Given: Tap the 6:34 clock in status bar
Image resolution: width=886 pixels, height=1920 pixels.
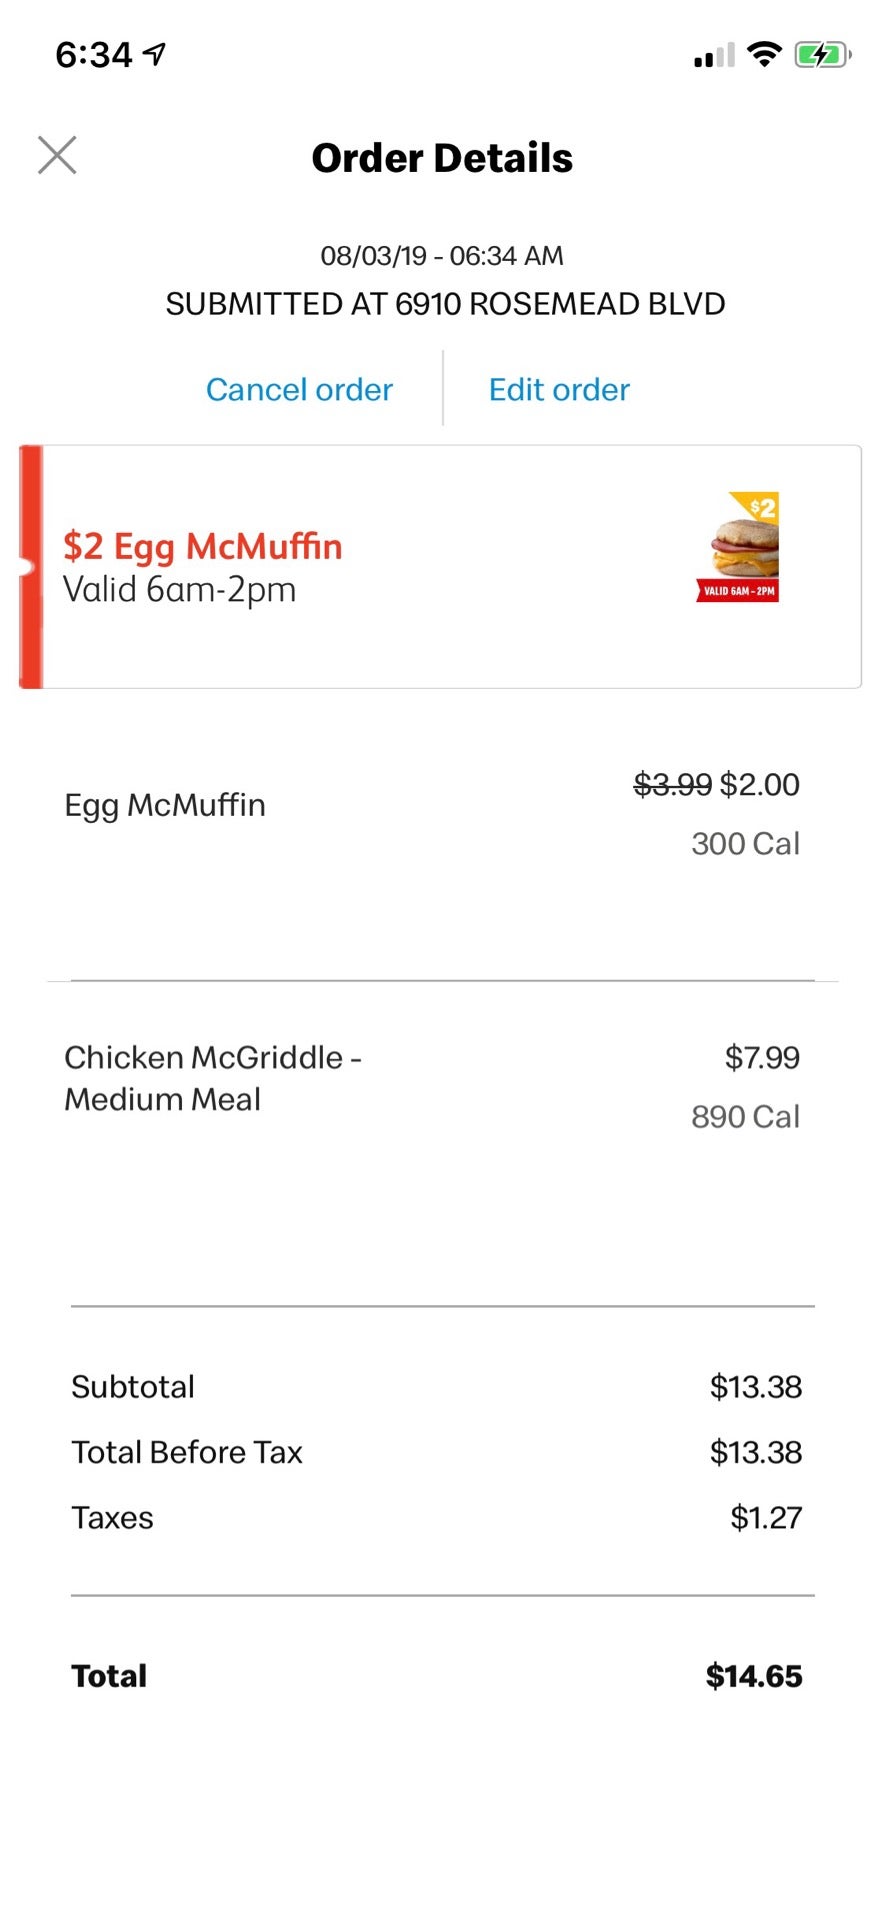Looking at the screenshot, I should tap(93, 55).
